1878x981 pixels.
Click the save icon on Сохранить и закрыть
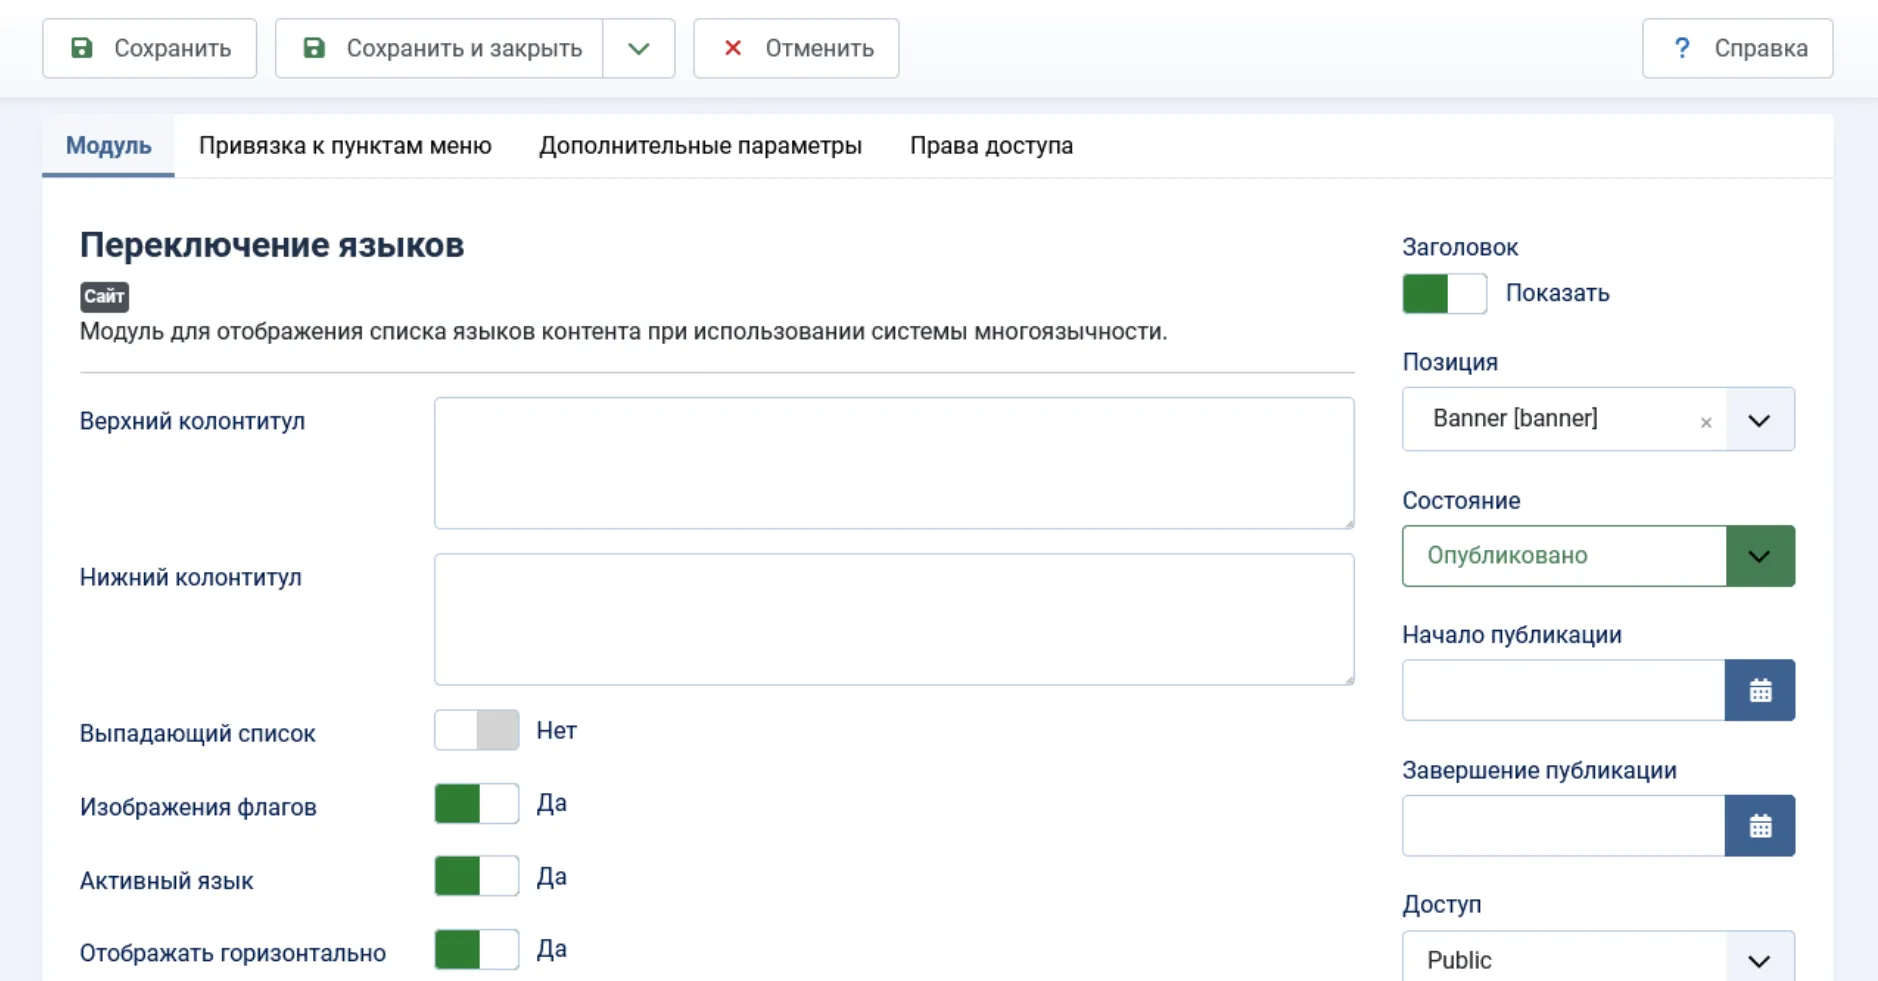tap(314, 48)
